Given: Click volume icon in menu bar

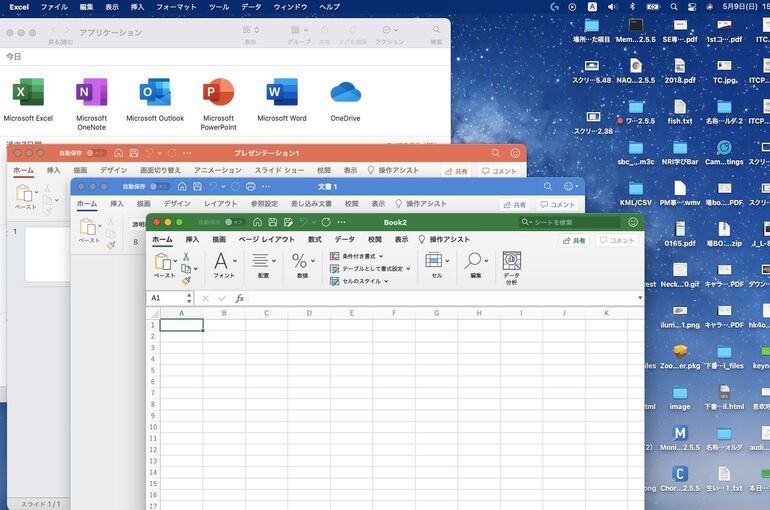Looking at the screenshot, I should click(x=612, y=7).
